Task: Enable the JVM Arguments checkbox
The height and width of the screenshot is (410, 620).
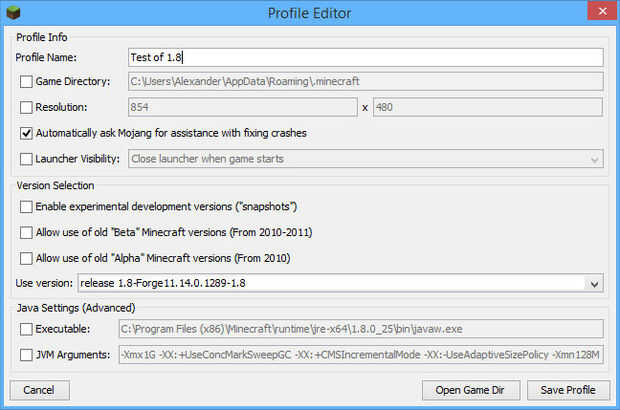Action: coord(26,355)
